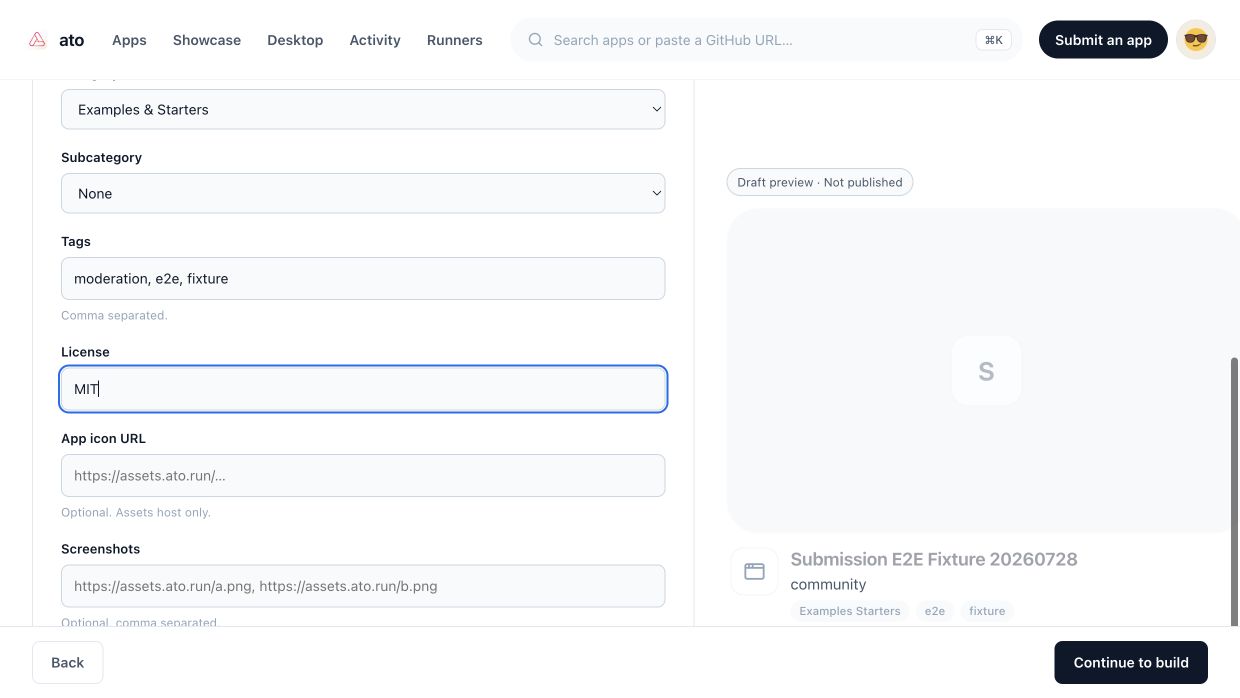This screenshot has width=1240, height=698.
Task: Click the License field containing MIT
Action: [363, 389]
